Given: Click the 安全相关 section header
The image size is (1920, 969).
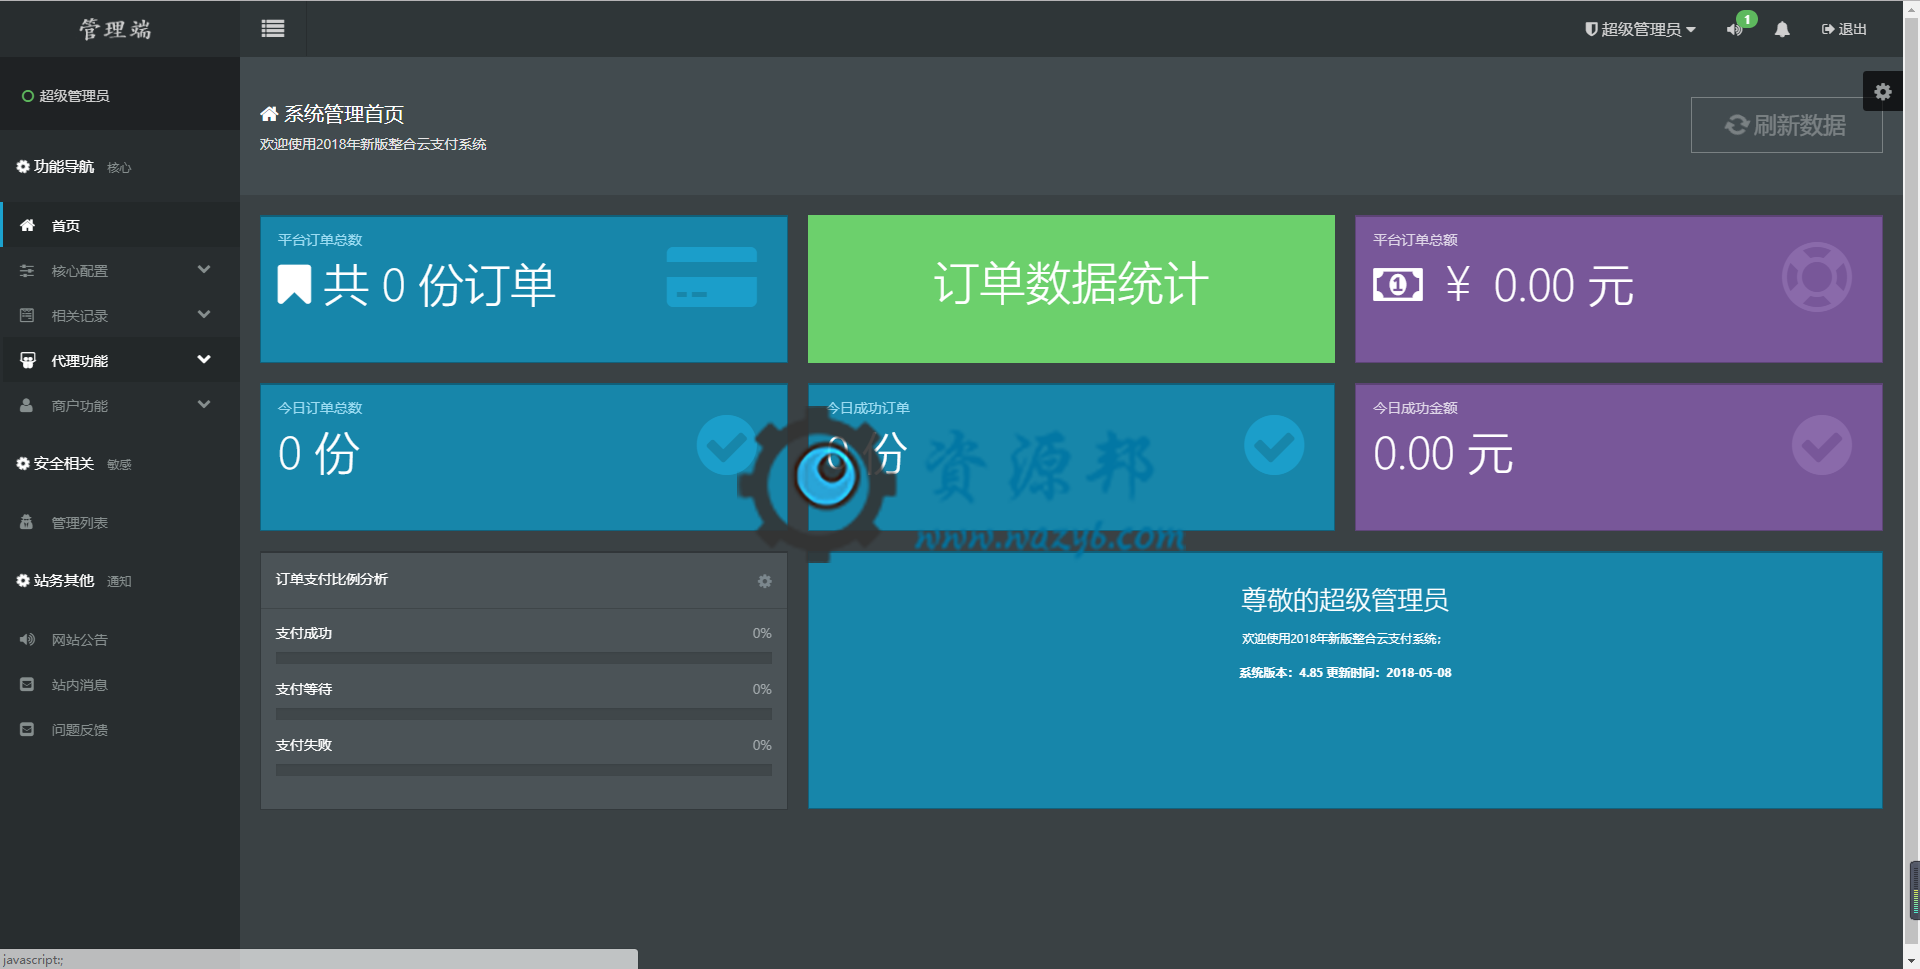Looking at the screenshot, I should click(x=64, y=464).
